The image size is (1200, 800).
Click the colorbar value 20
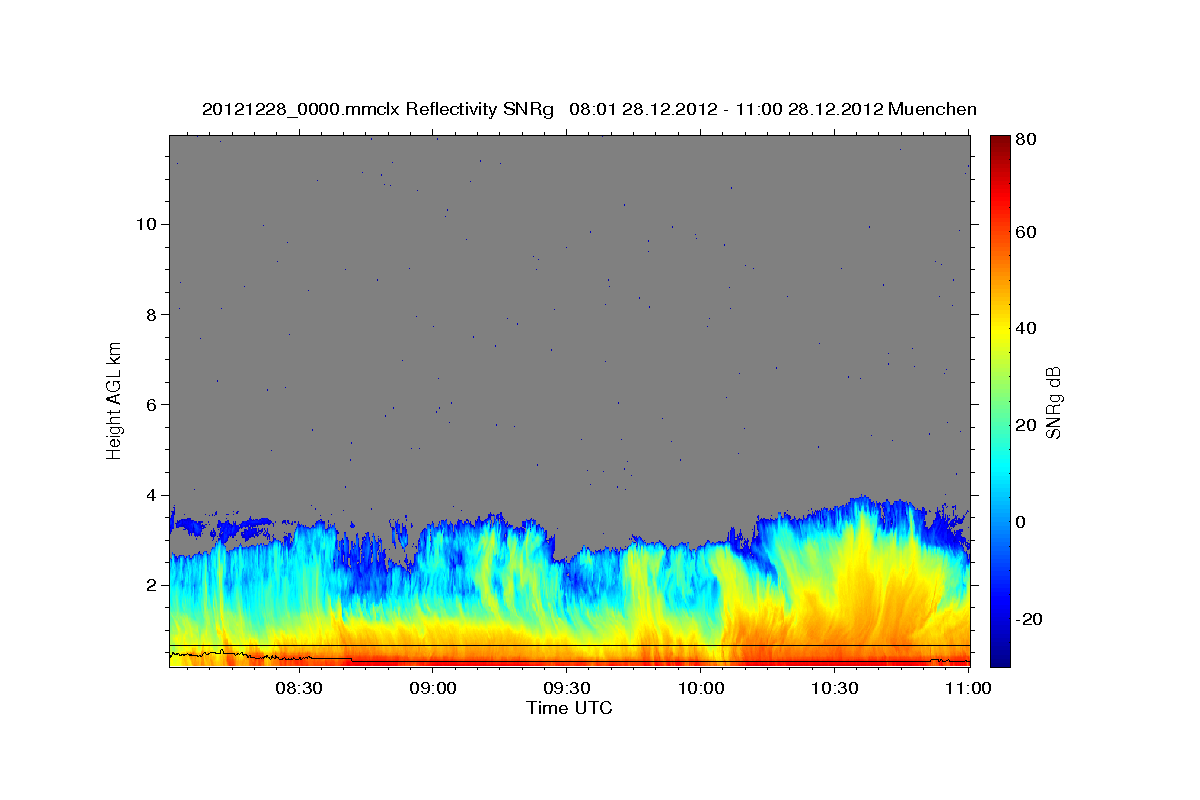(x=1025, y=425)
